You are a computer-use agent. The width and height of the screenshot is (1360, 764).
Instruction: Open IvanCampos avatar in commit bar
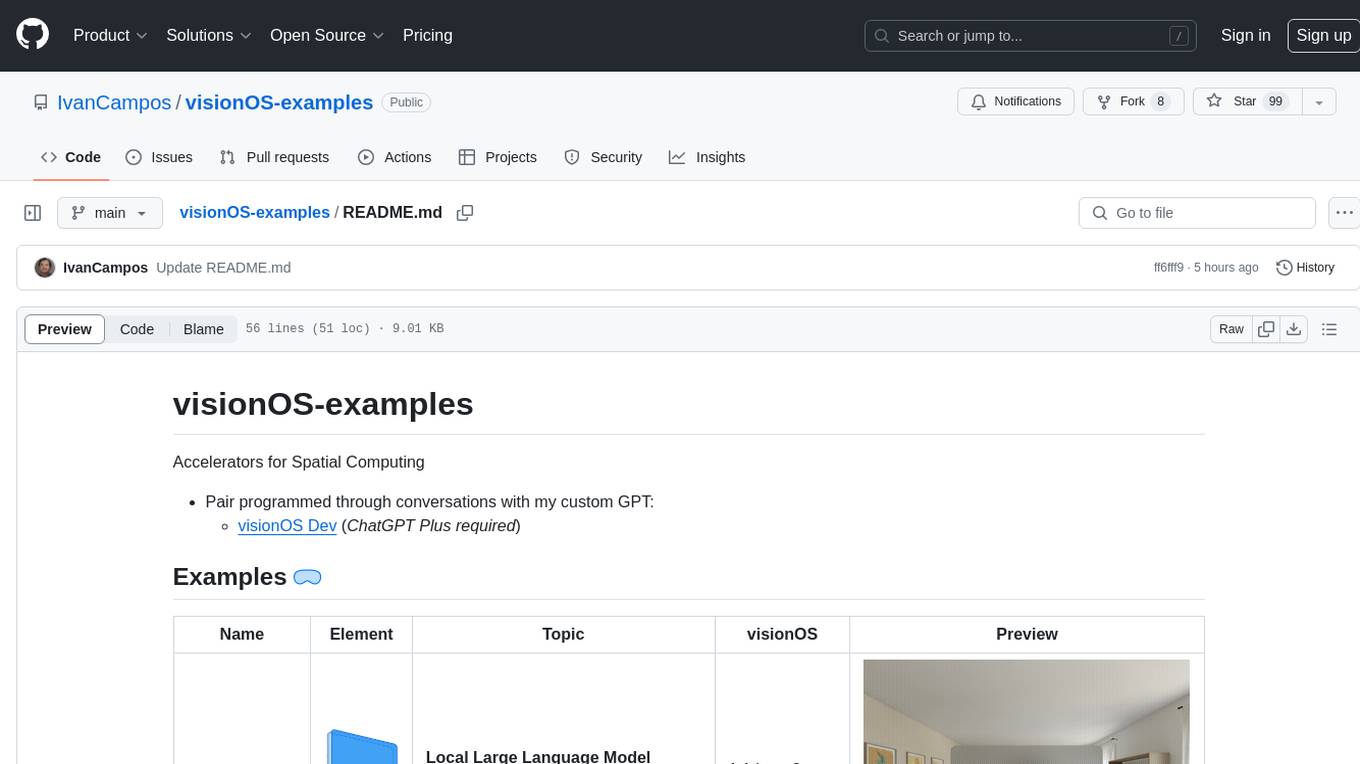point(45,268)
